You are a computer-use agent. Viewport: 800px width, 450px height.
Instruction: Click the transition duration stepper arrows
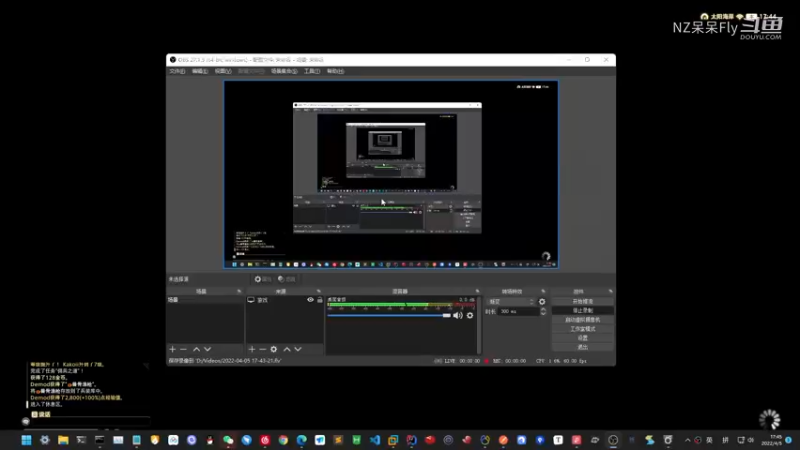coord(543,311)
